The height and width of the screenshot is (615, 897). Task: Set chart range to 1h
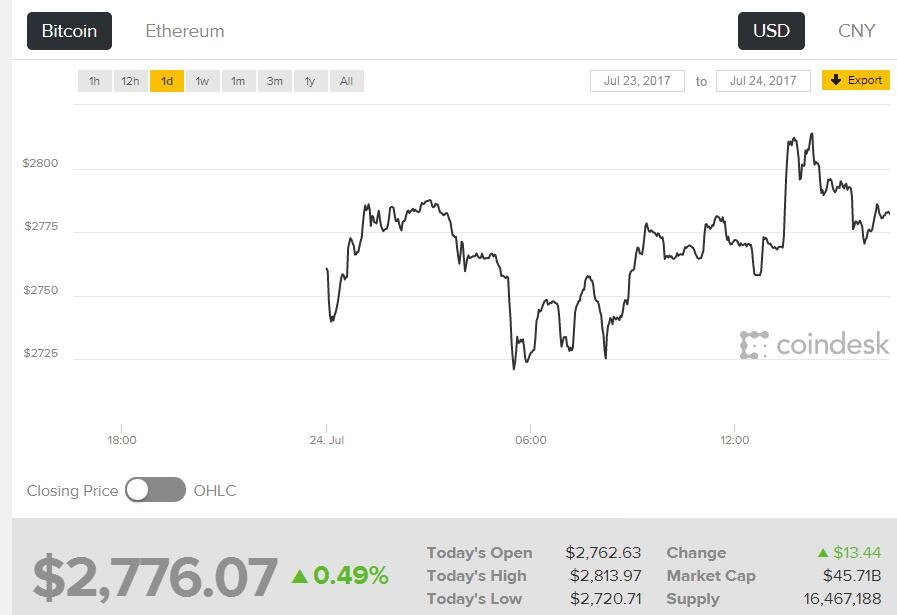[94, 81]
